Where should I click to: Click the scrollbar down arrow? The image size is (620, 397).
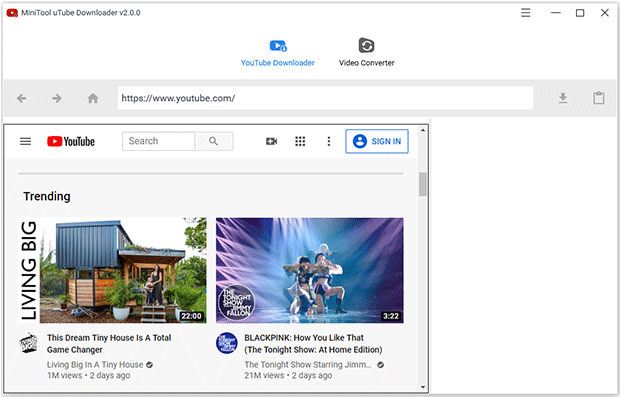(x=423, y=387)
